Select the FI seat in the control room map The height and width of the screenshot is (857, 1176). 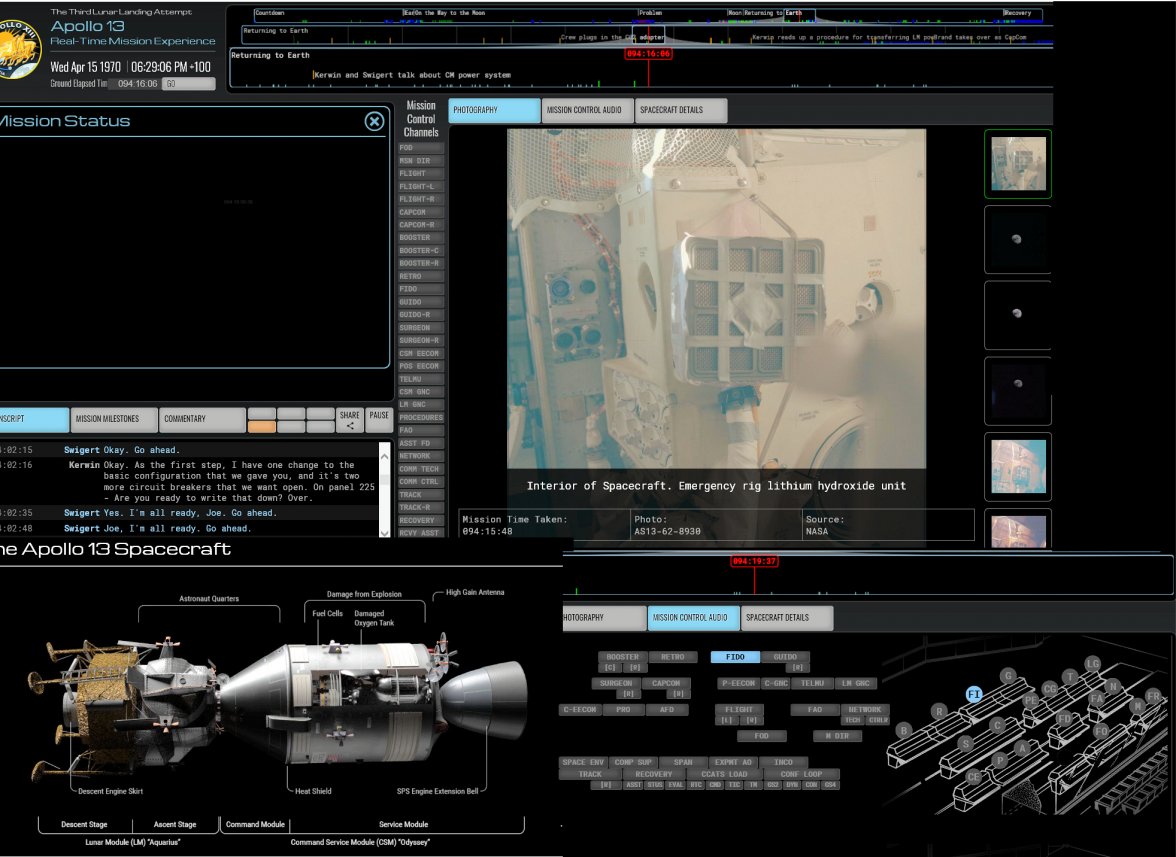(974, 694)
